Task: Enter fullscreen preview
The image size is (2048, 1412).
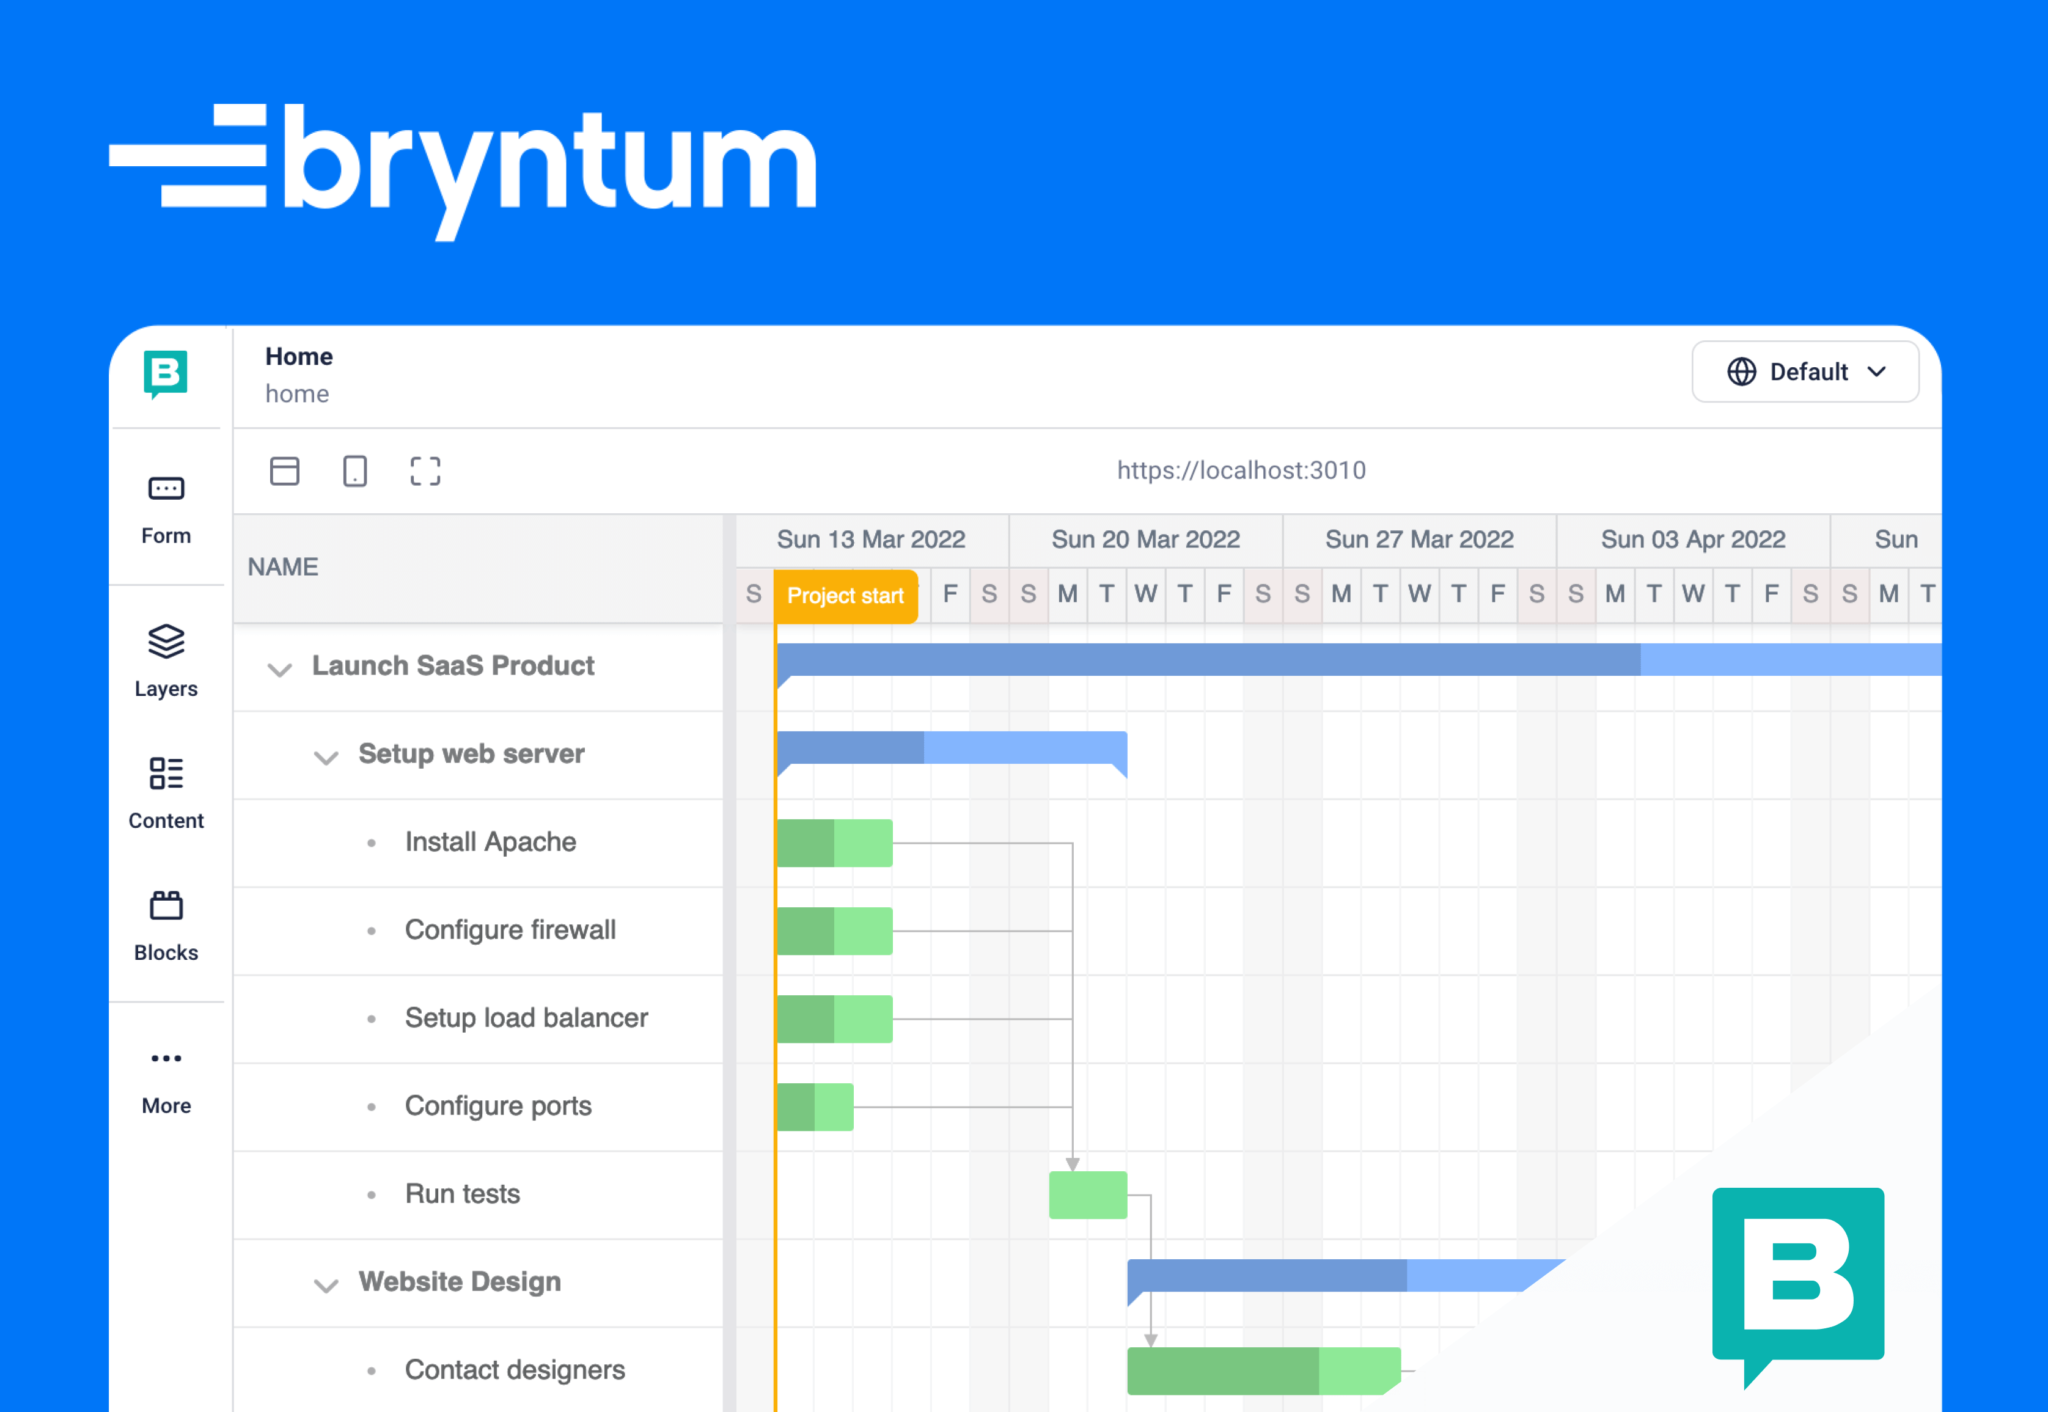Action: click(425, 470)
